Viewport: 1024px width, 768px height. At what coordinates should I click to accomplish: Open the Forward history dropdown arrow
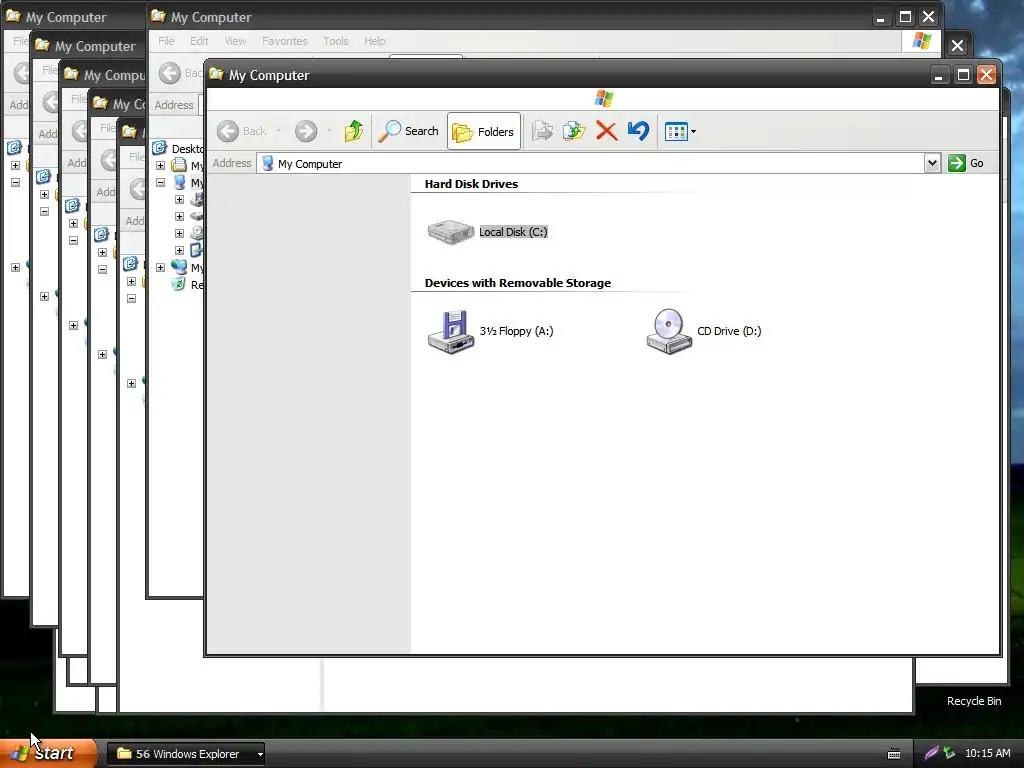coord(329,131)
